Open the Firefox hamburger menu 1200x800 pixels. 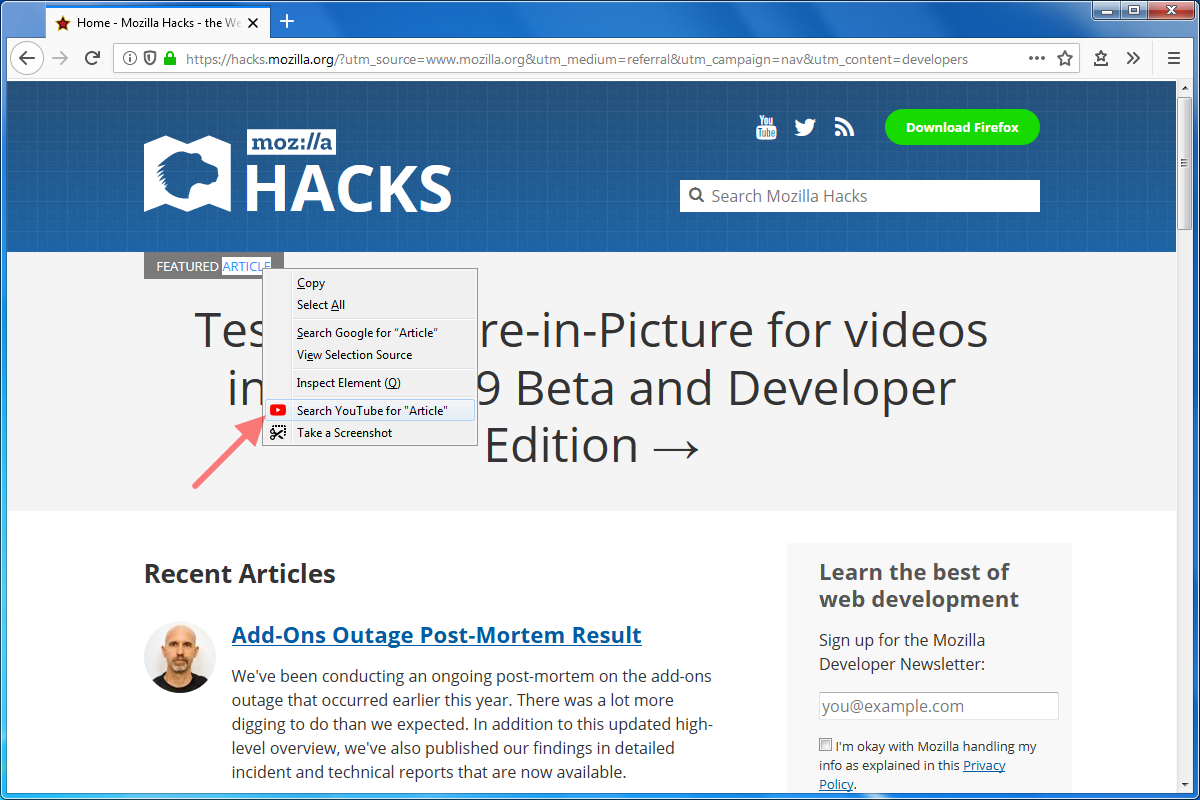click(1174, 59)
